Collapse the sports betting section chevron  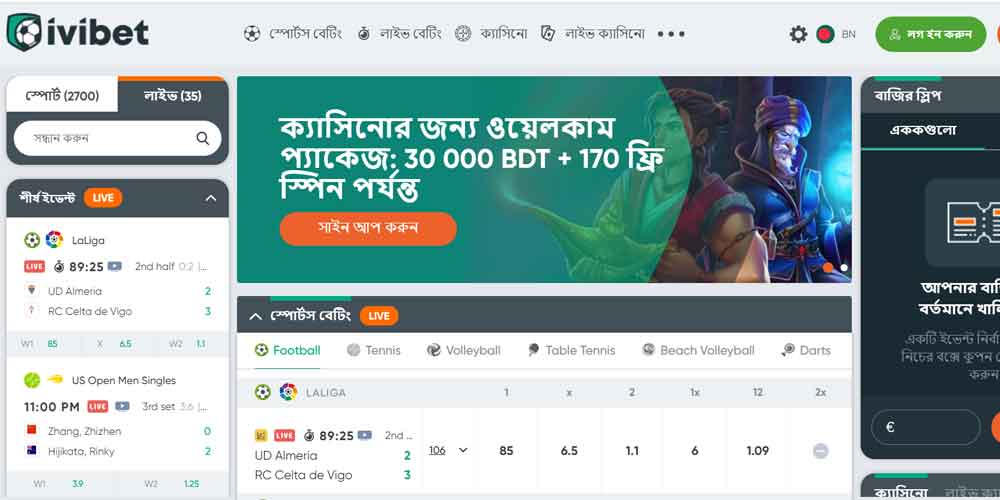point(255,316)
